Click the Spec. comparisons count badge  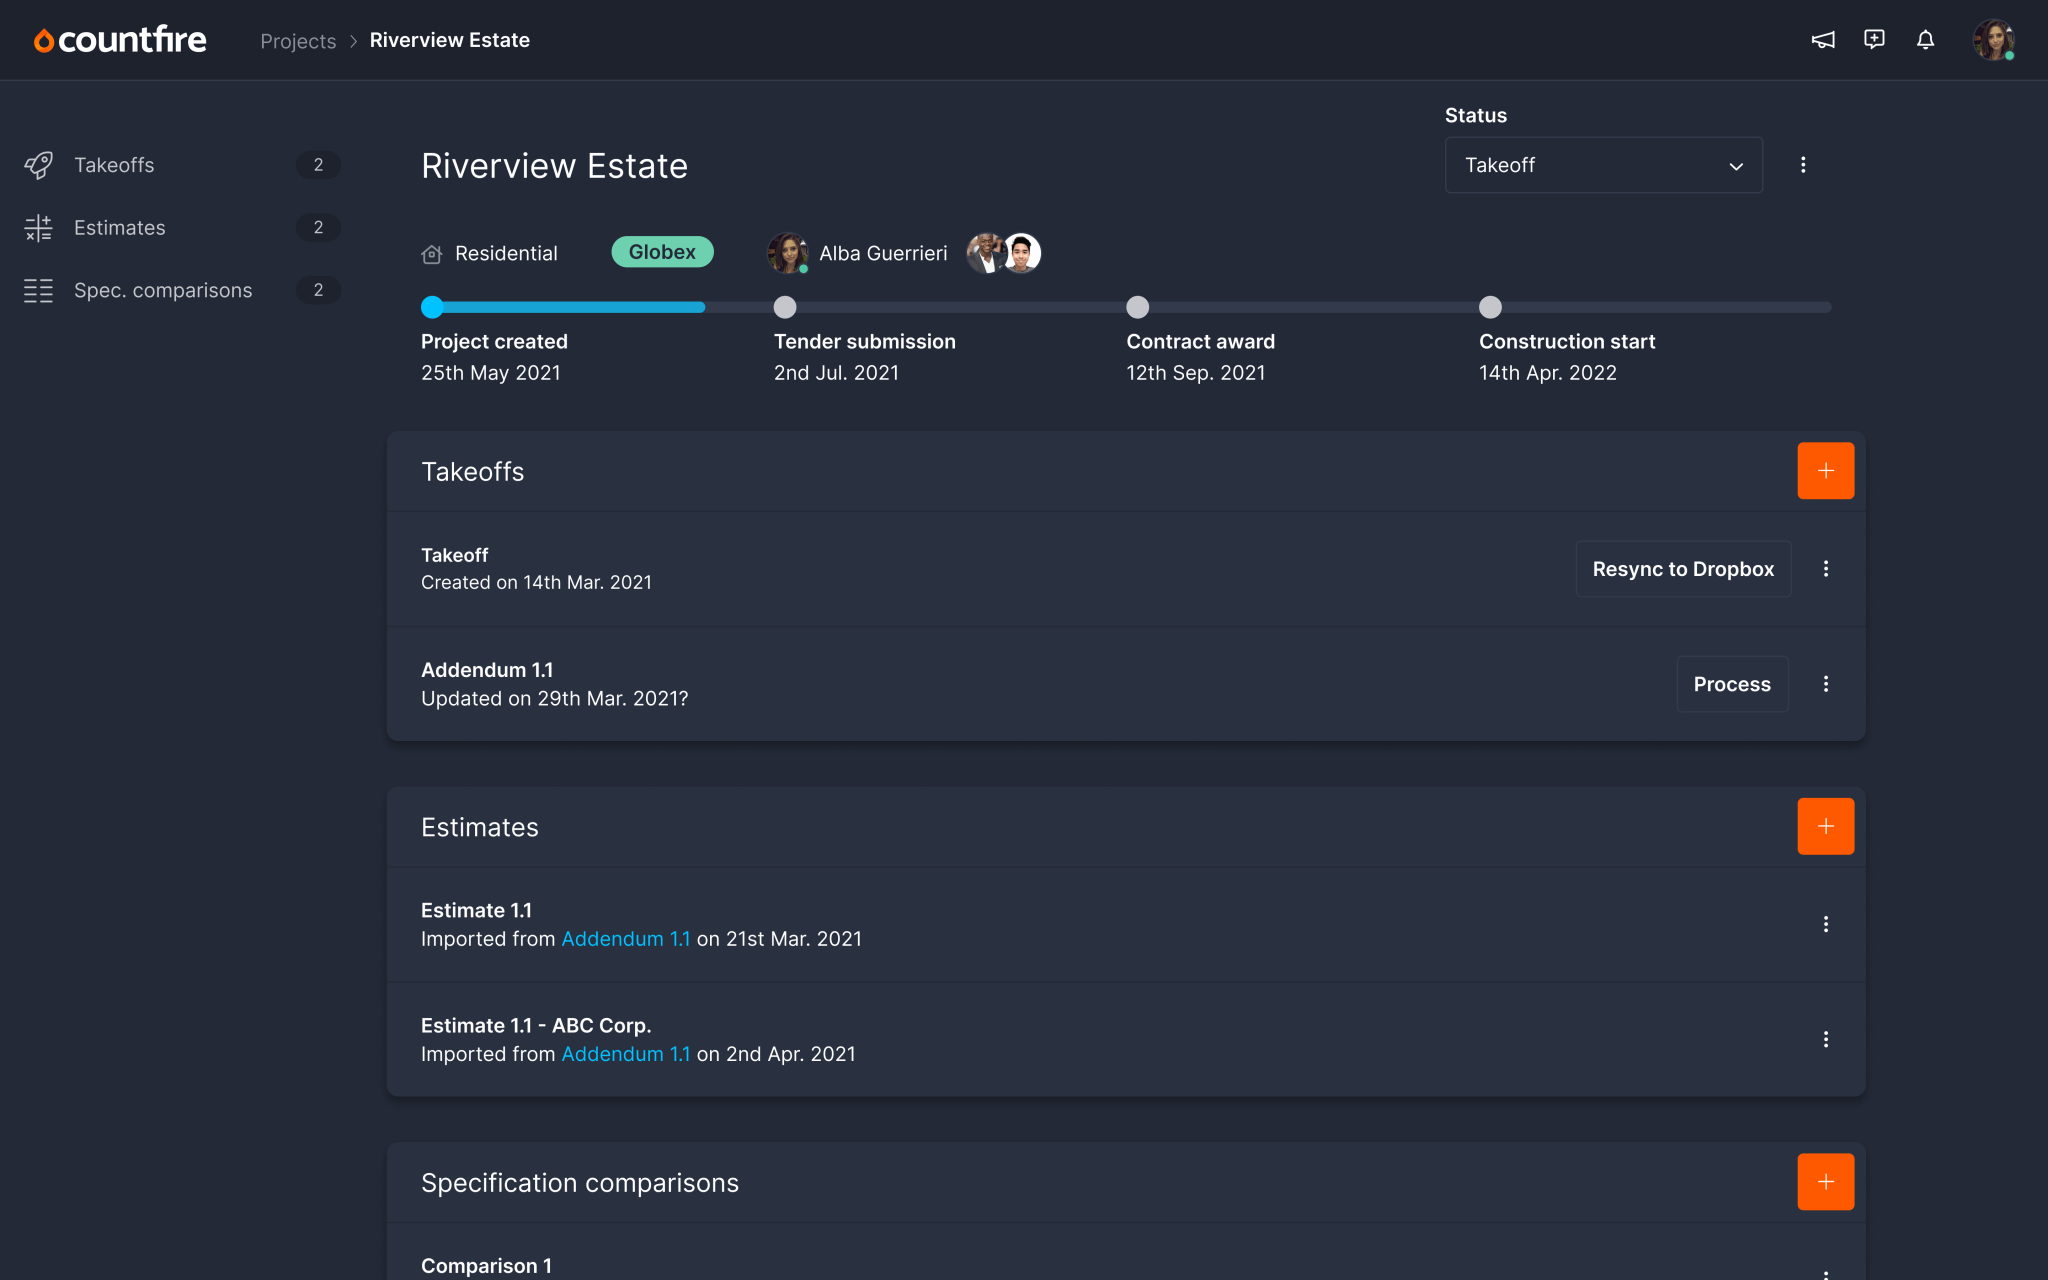(318, 290)
